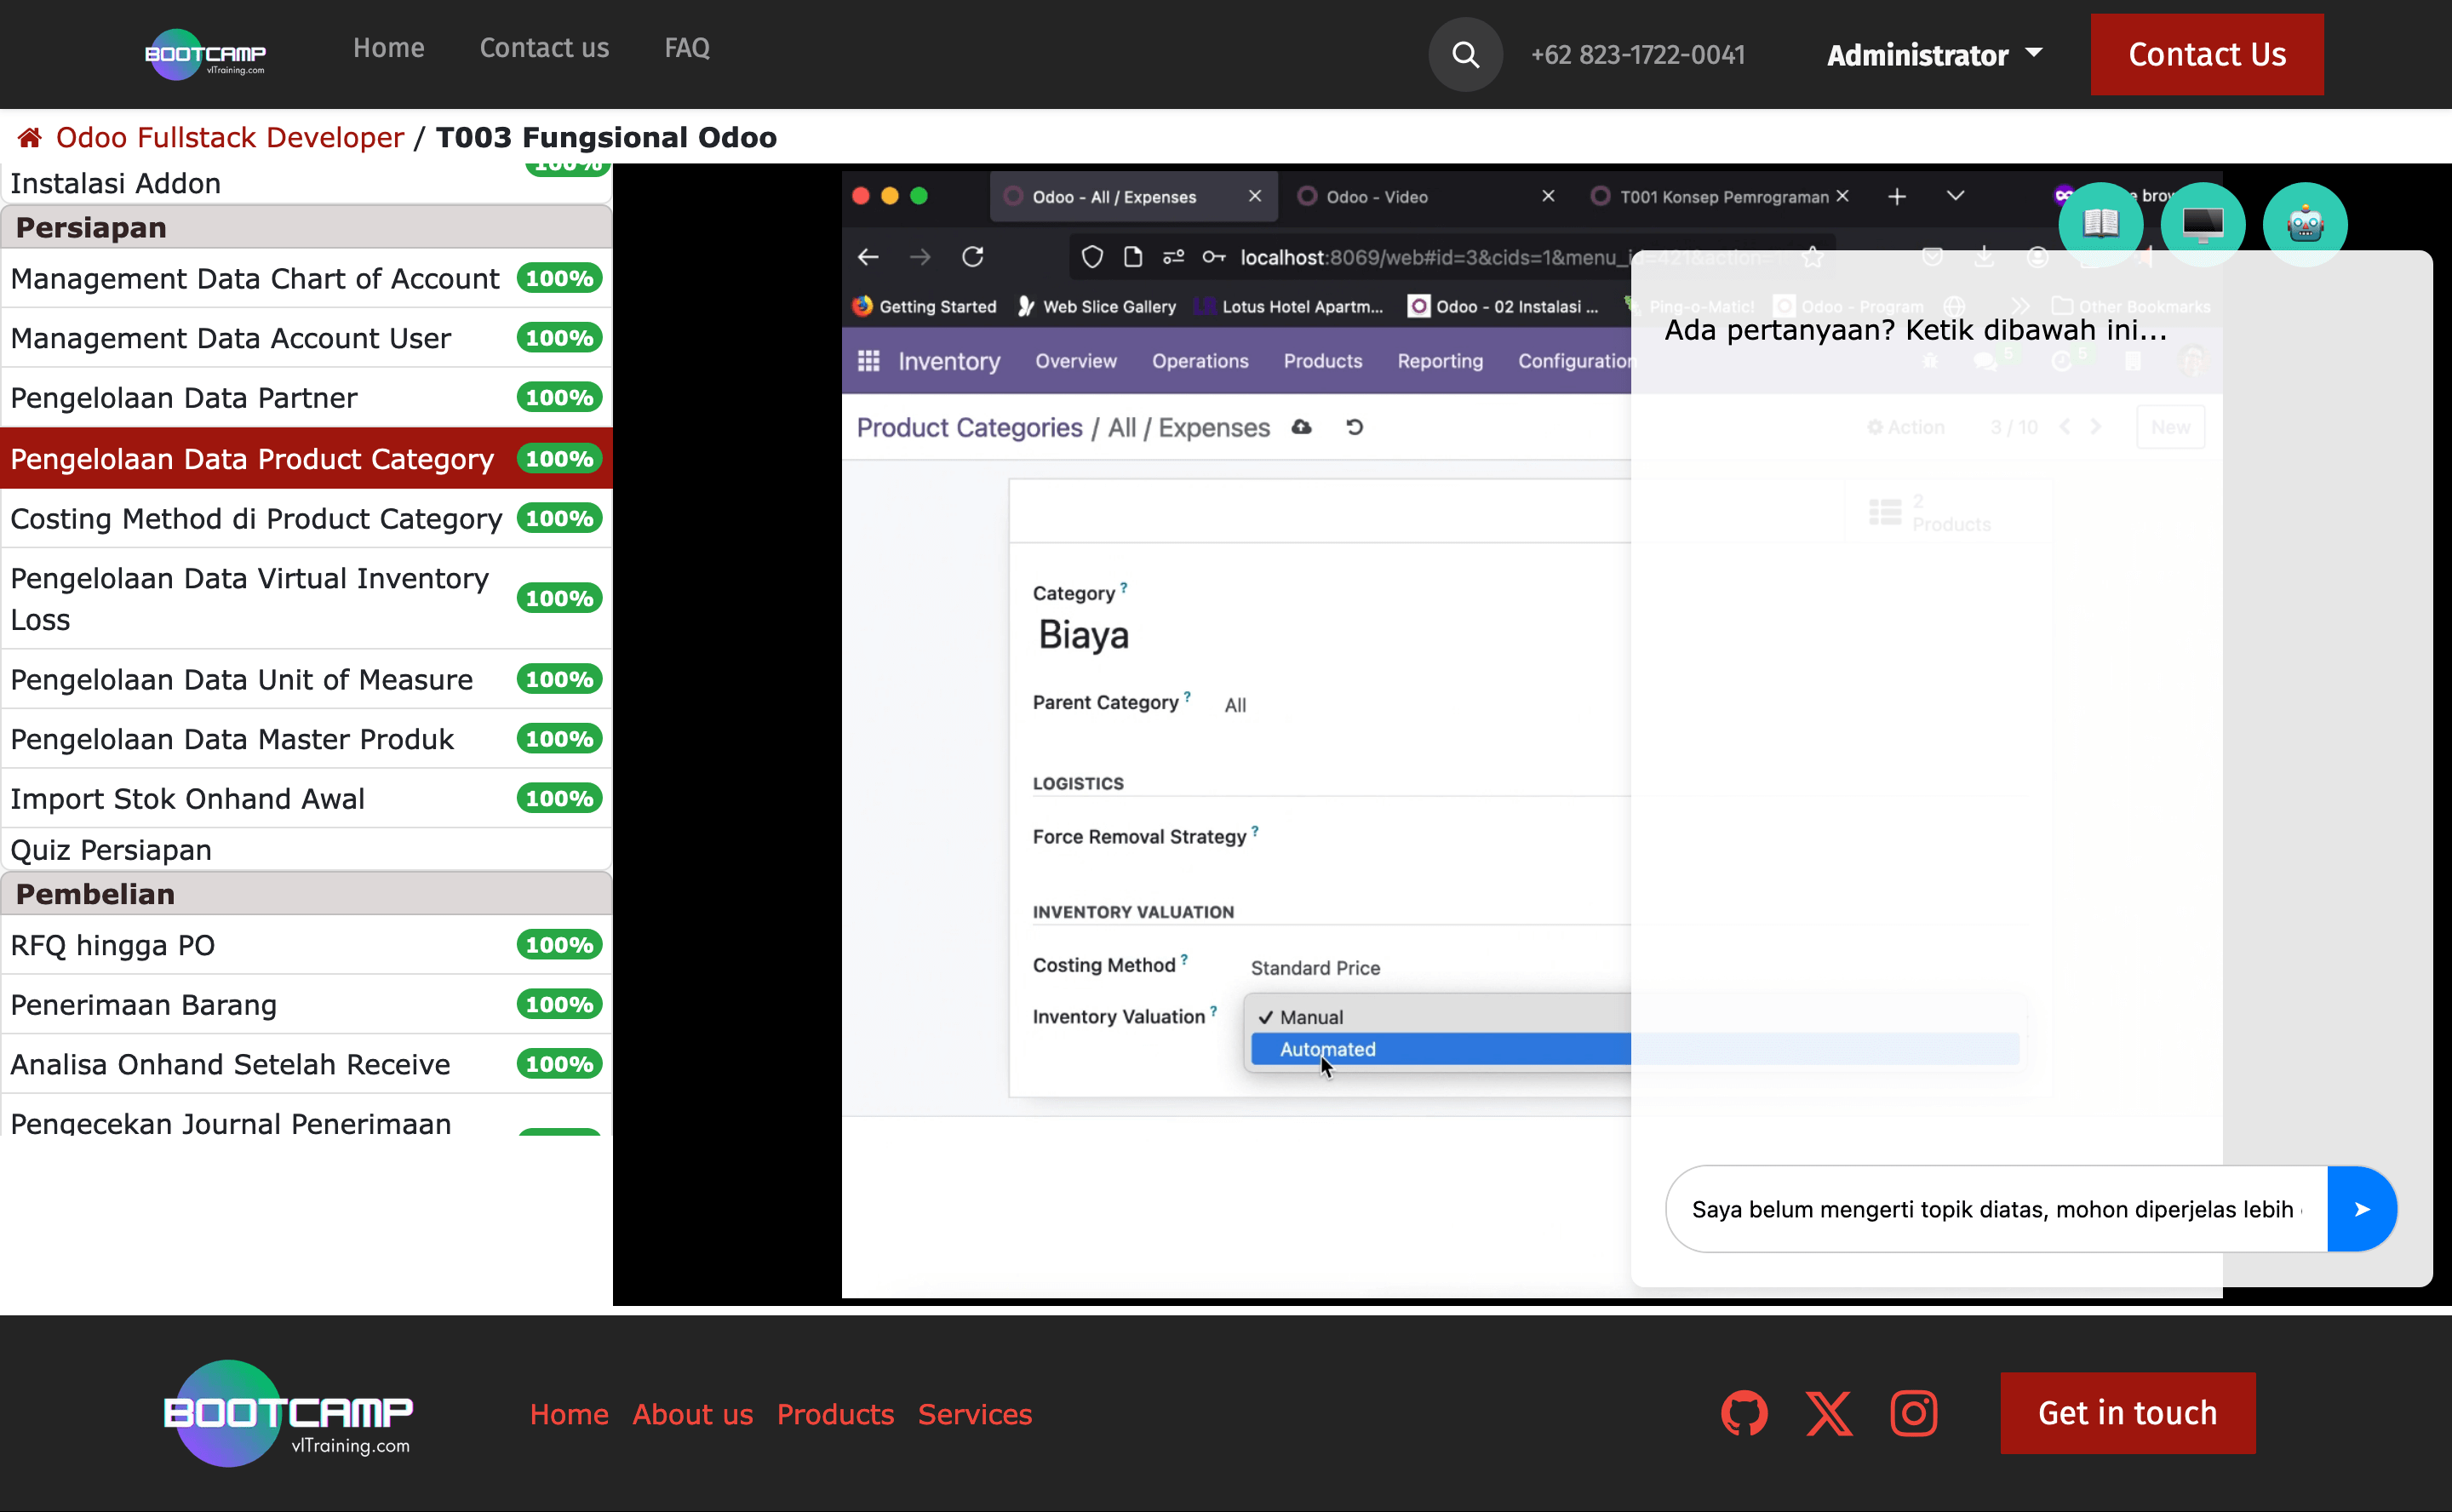Open Contact us in the top navigation

click(544, 48)
